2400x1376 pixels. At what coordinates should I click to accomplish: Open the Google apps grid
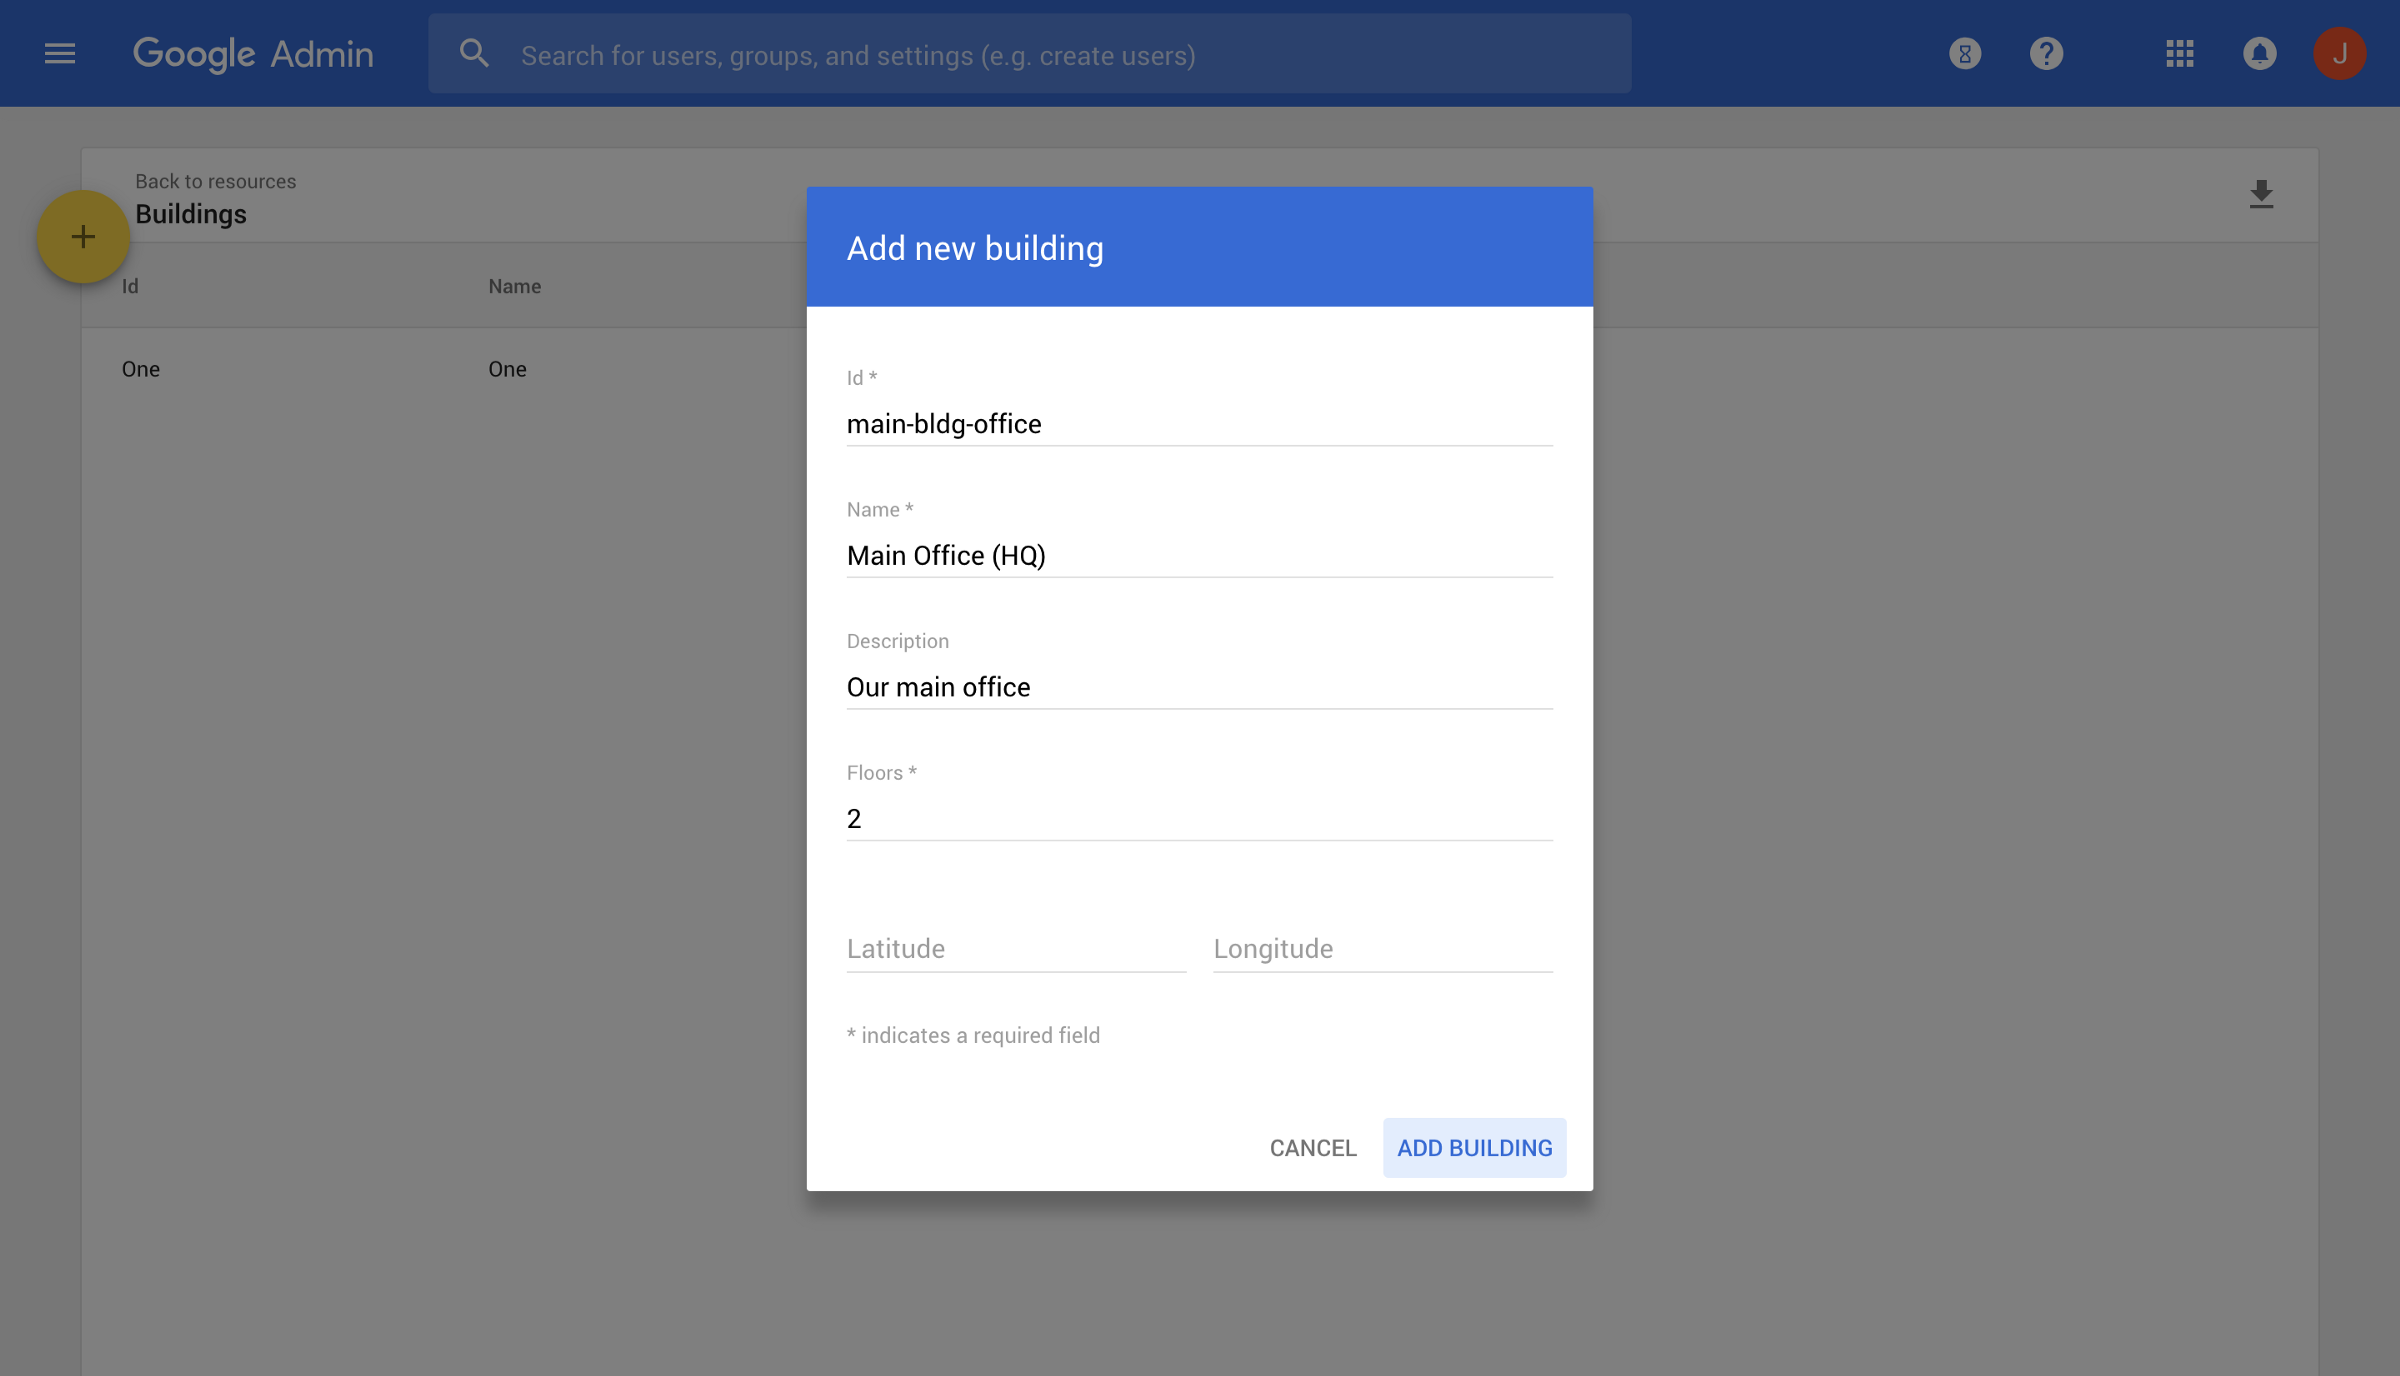(2179, 54)
